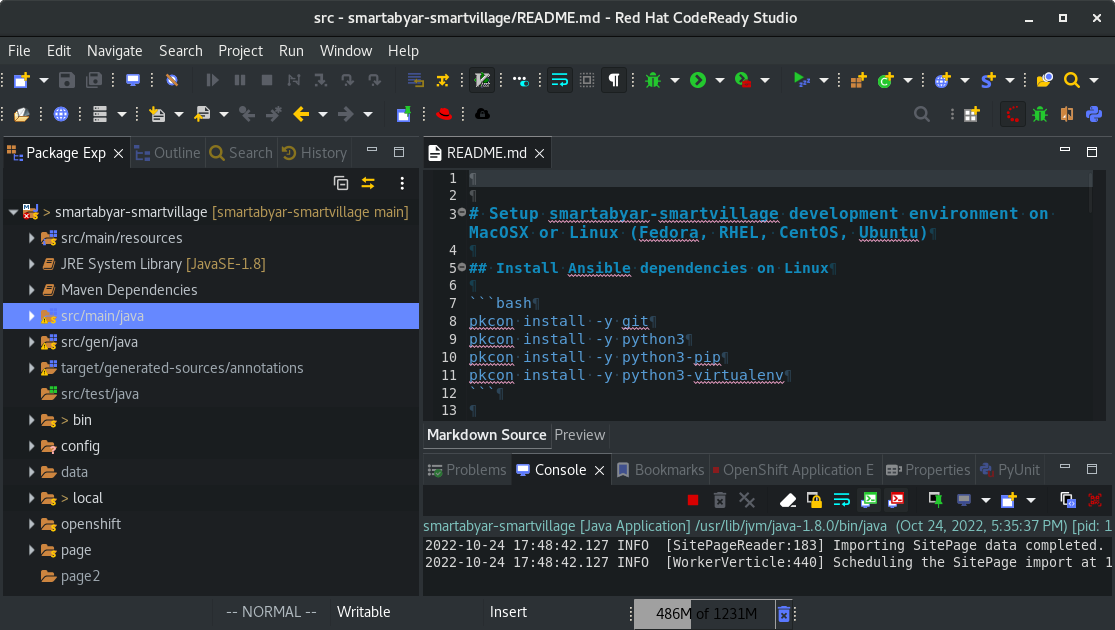Open the Back history dropdown arrow
1115x630 pixels.
coord(323,114)
